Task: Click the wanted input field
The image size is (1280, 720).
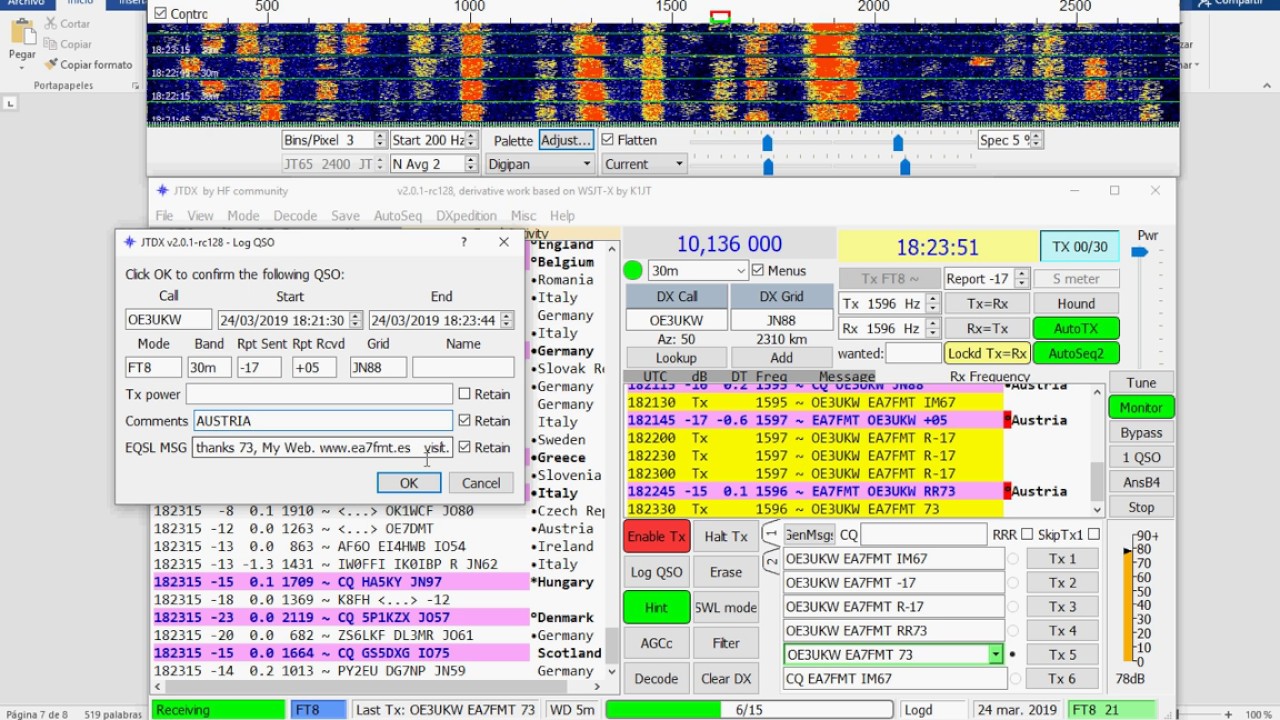Action: coord(913,353)
